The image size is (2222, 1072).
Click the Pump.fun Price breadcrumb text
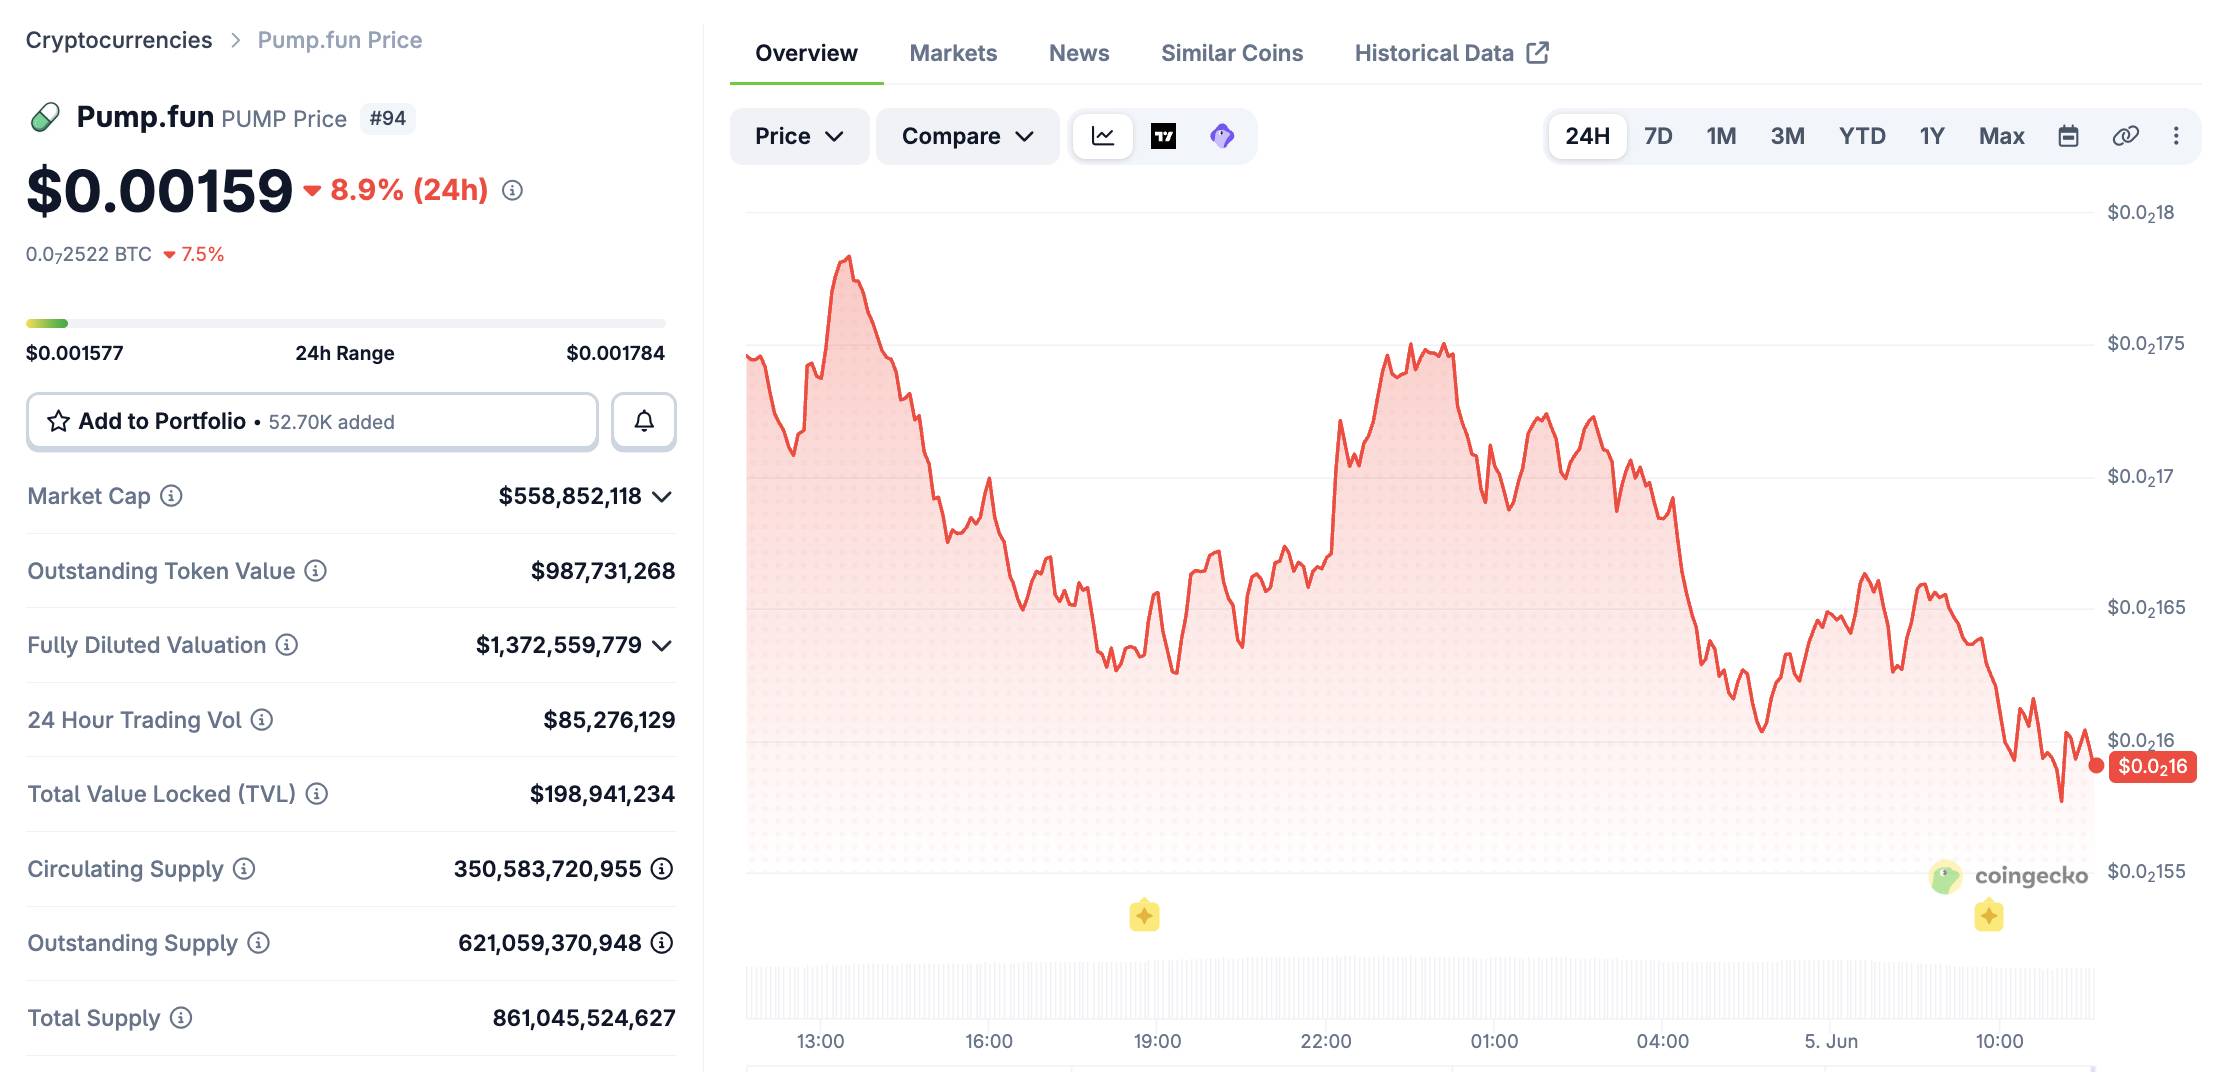point(340,40)
